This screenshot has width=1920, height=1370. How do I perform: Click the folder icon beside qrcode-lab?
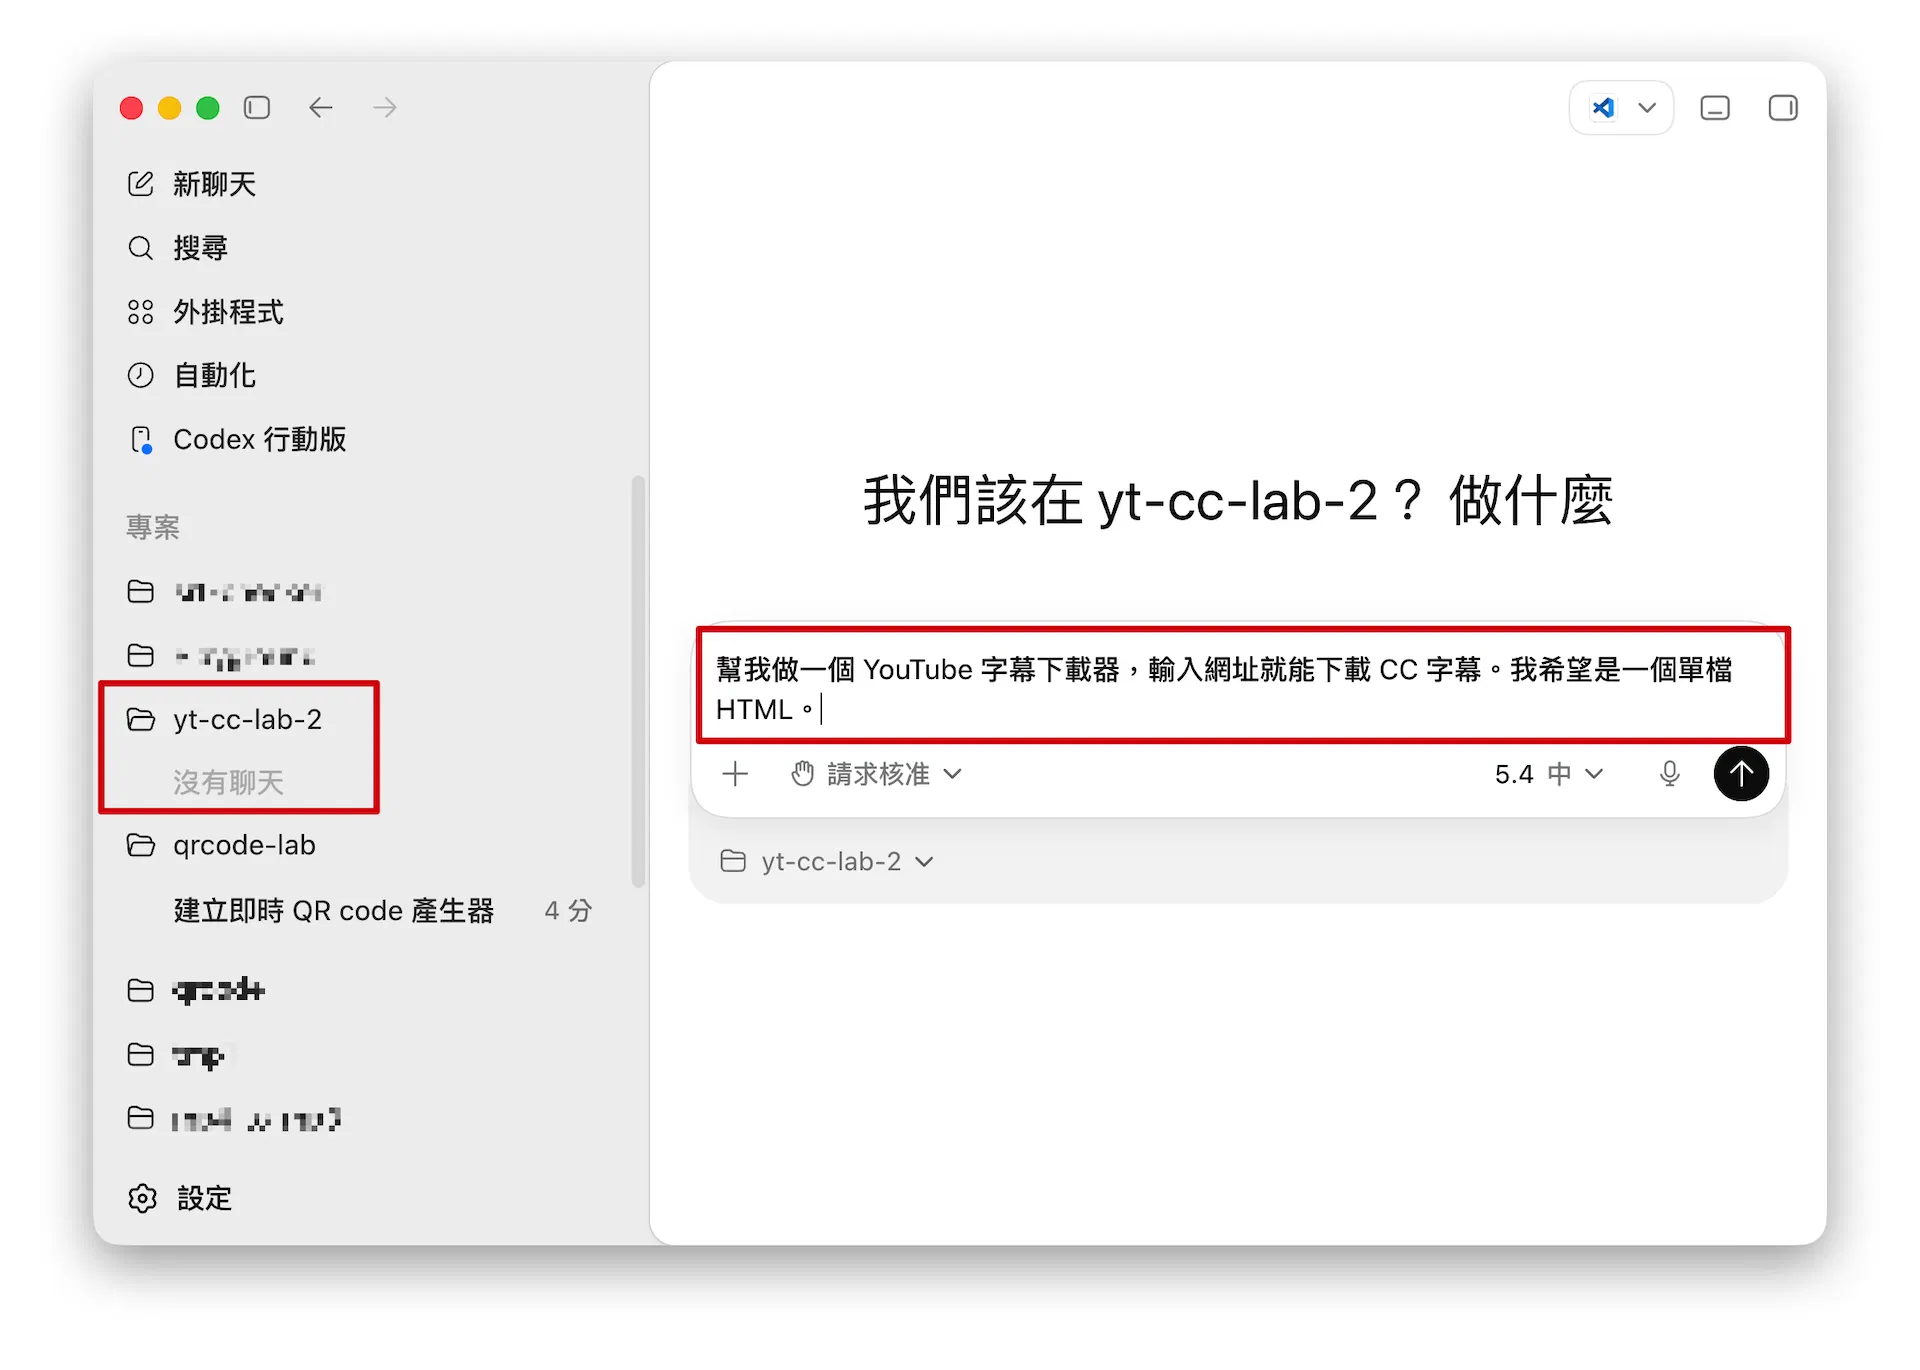point(141,846)
